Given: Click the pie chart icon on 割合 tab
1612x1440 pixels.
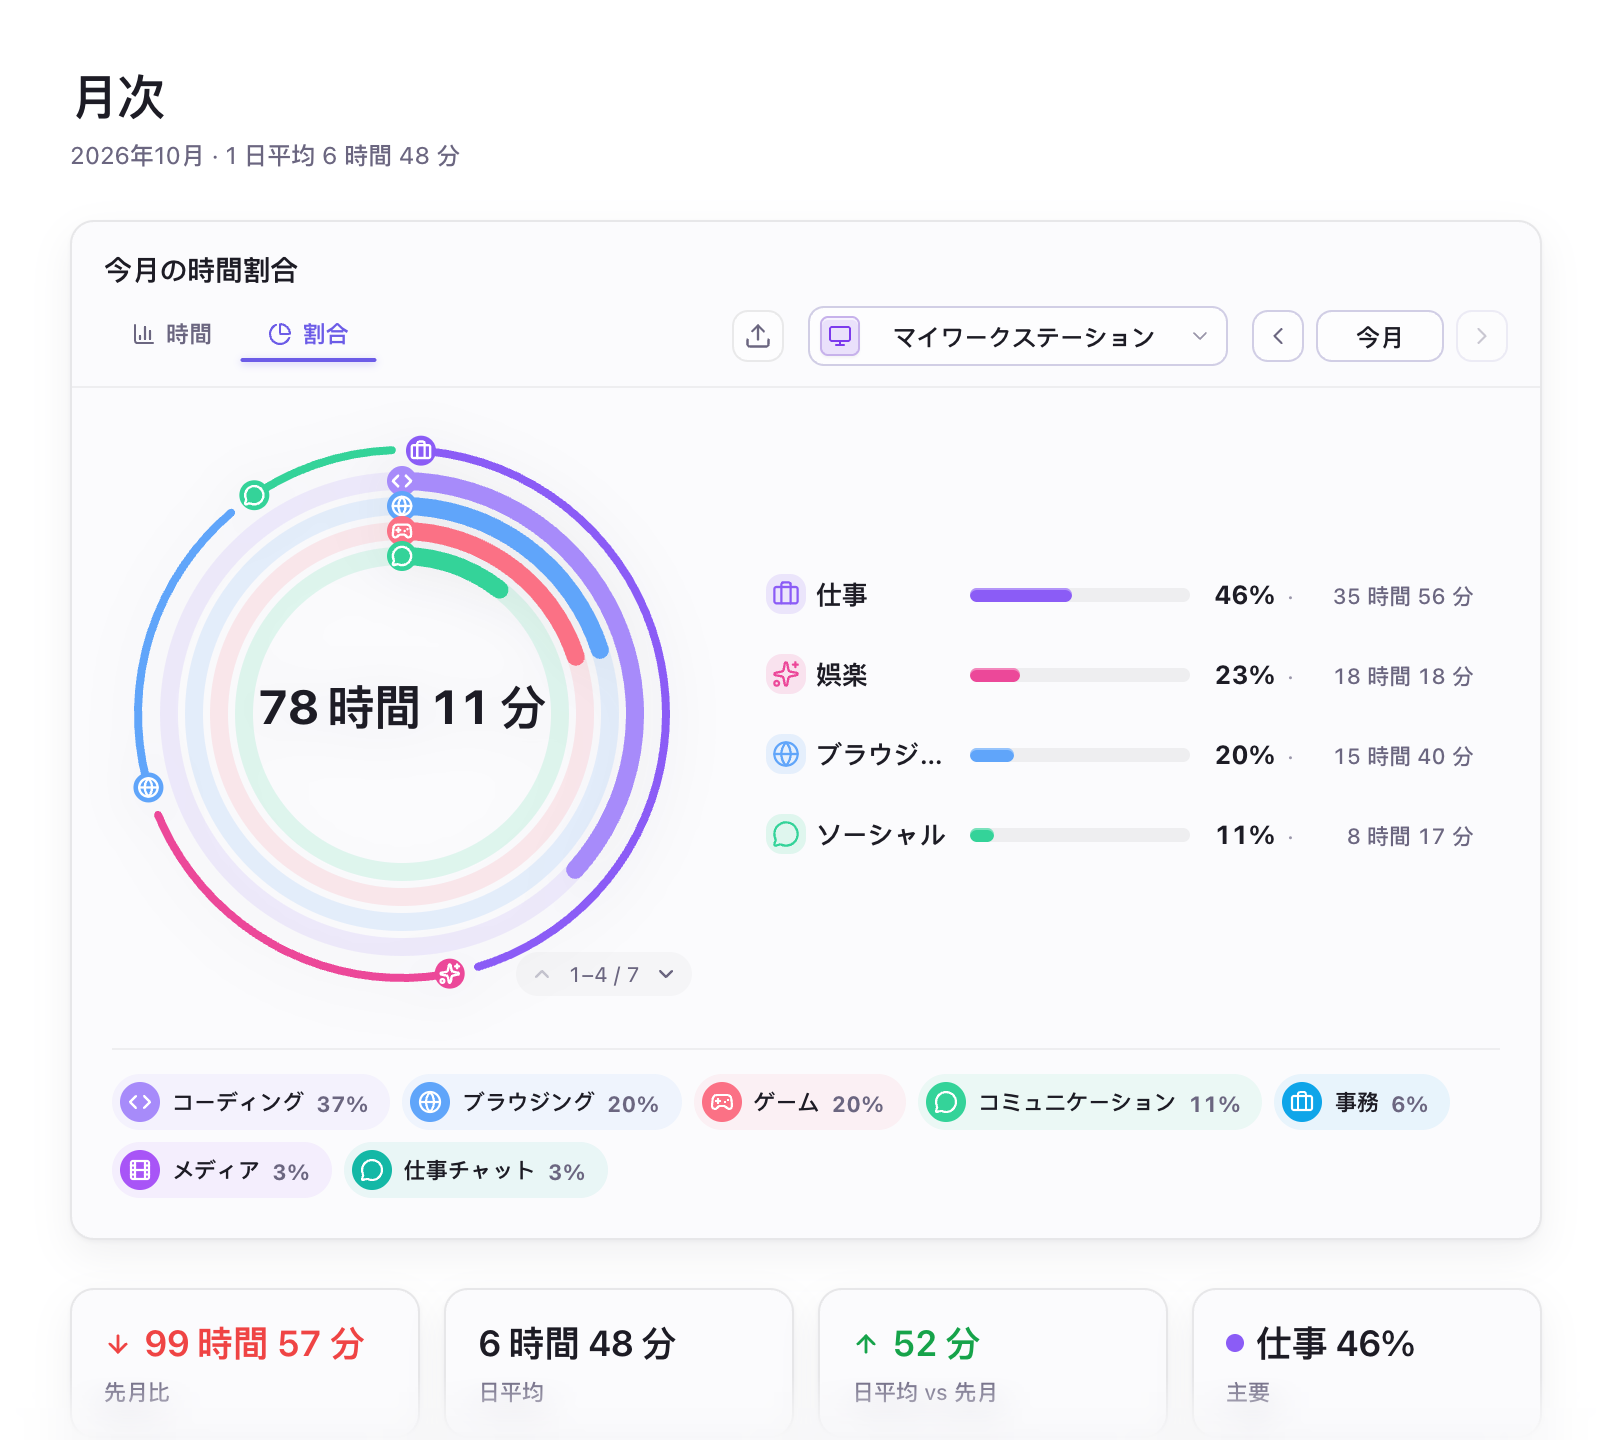Looking at the screenshot, I should 279,334.
